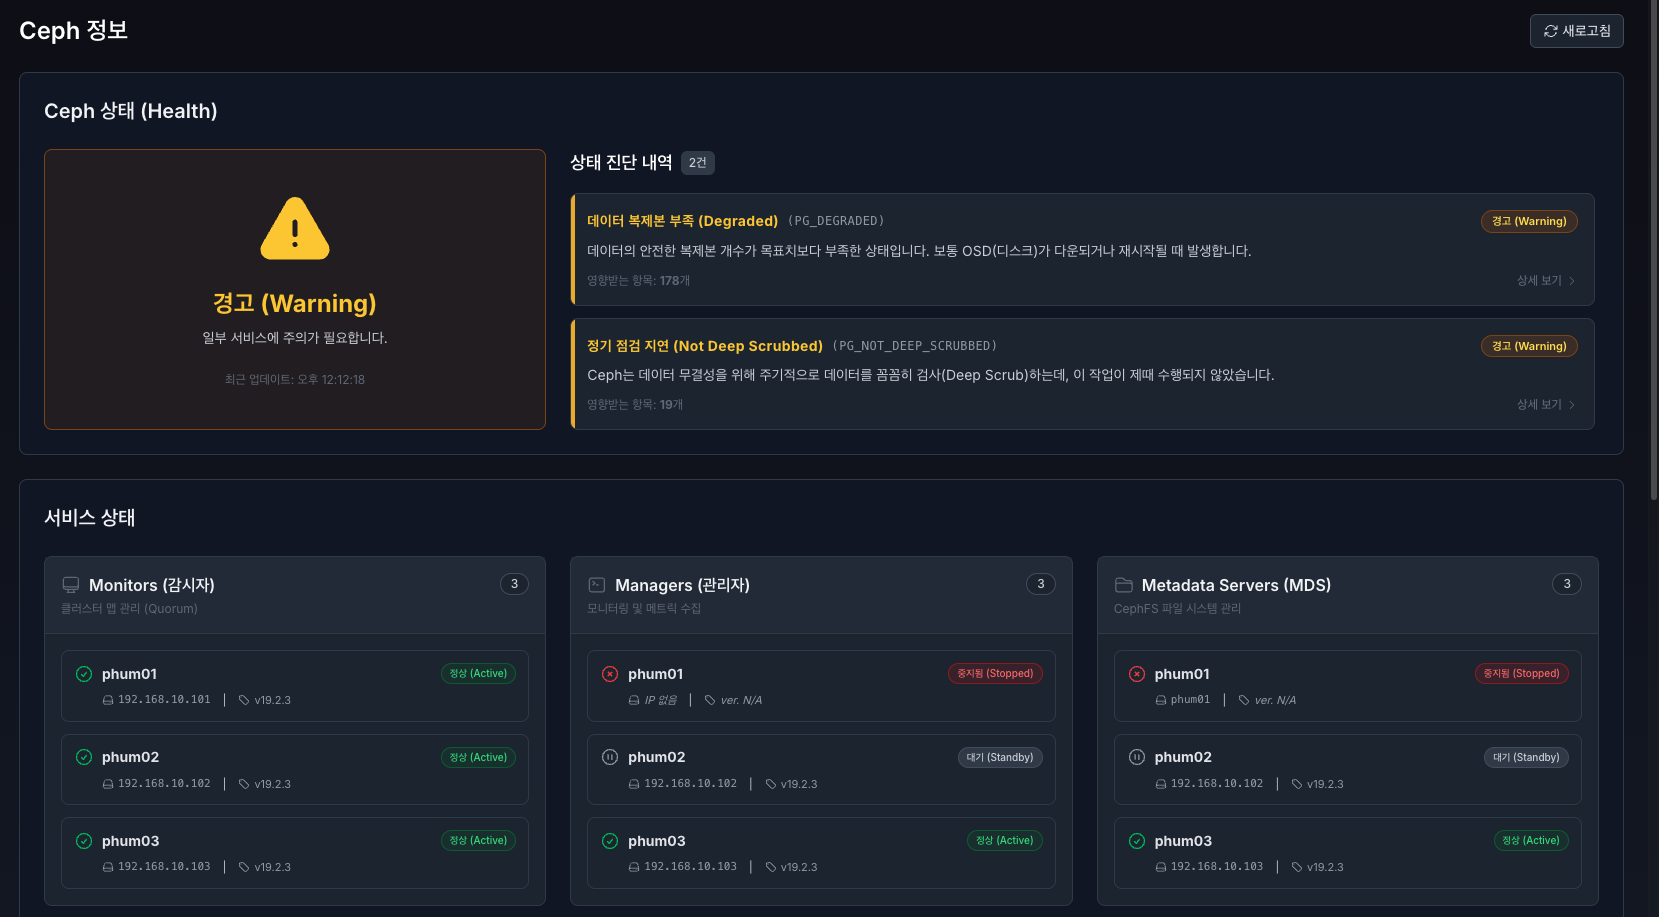The width and height of the screenshot is (1659, 917).
Task: Click the chevron beside 상세 보기 on the Not Deep Scrubbed alert
Action: (x=1572, y=405)
